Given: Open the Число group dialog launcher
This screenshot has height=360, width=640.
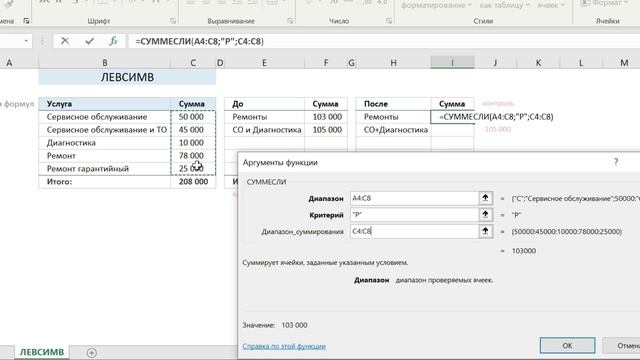Looking at the screenshot, I should (x=389, y=21).
